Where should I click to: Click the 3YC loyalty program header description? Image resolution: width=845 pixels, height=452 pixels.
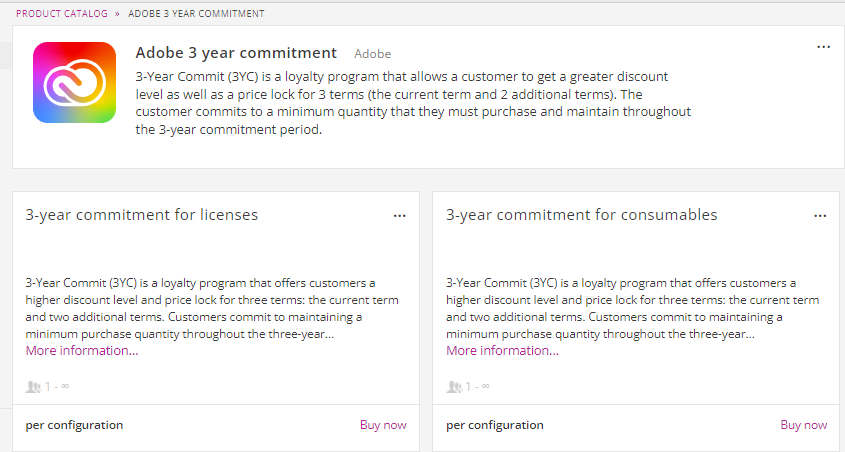pyautogui.click(x=413, y=103)
